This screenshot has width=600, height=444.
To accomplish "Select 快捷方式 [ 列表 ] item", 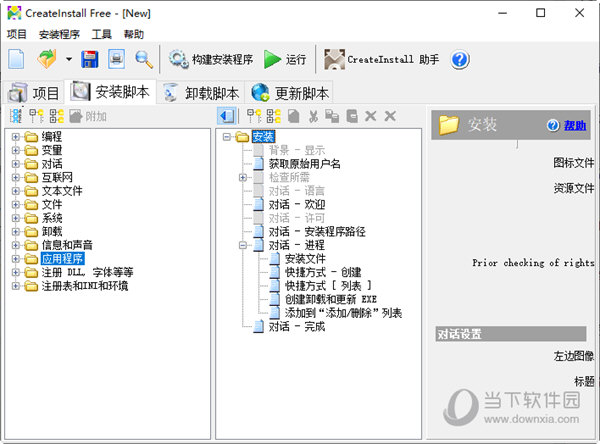I will [x=328, y=286].
